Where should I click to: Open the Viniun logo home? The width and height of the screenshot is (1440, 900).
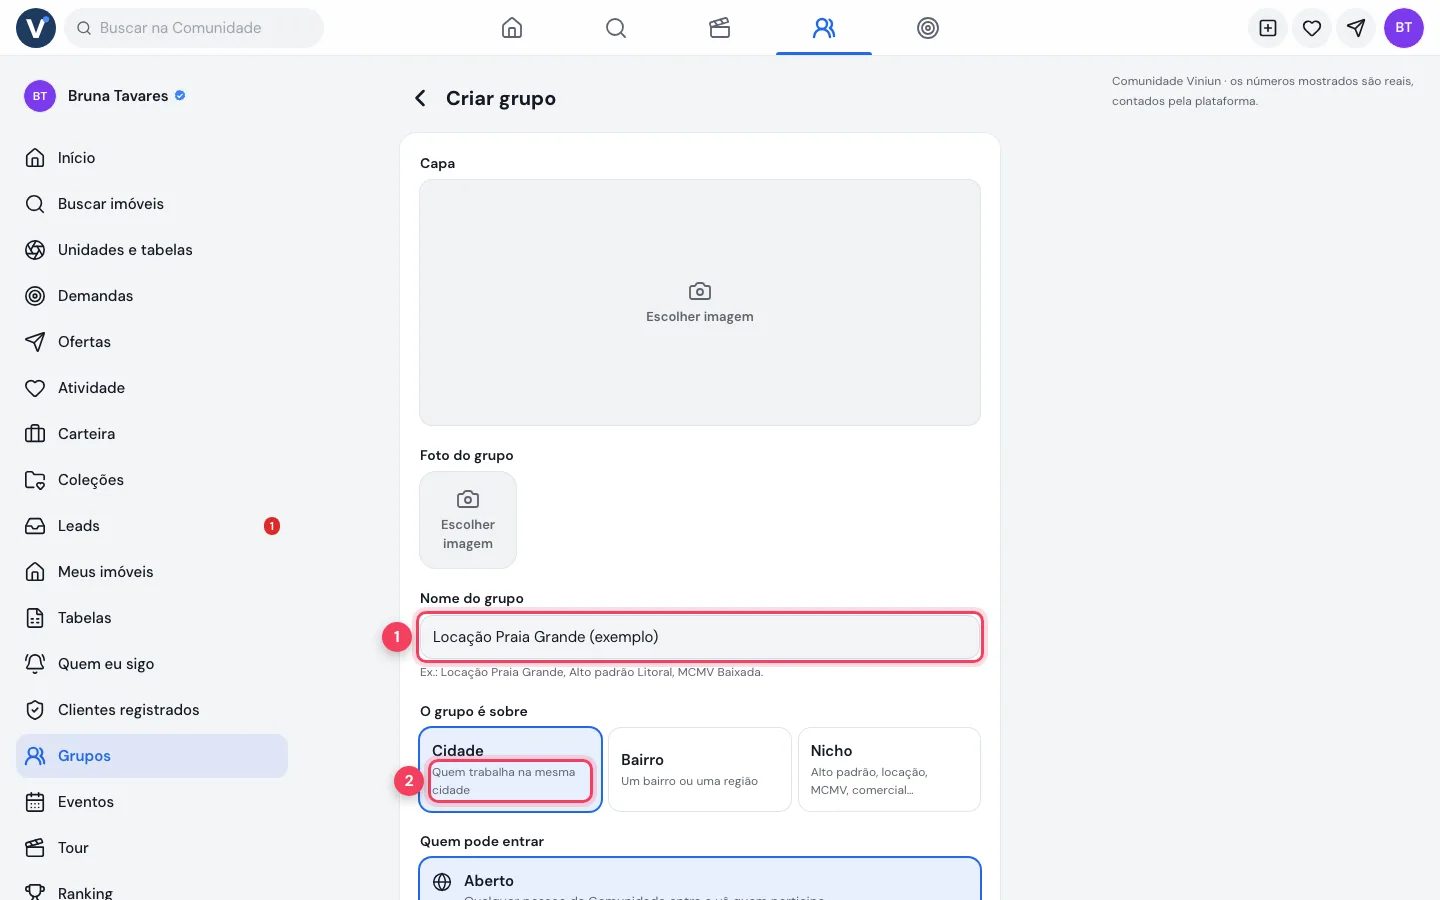(x=36, y=28)
